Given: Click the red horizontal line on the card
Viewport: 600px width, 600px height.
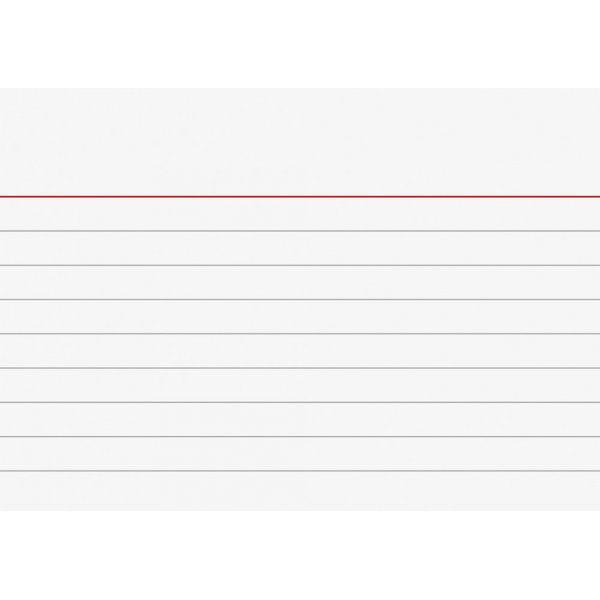Looking at the screenshot, I should tap(300, 196).
